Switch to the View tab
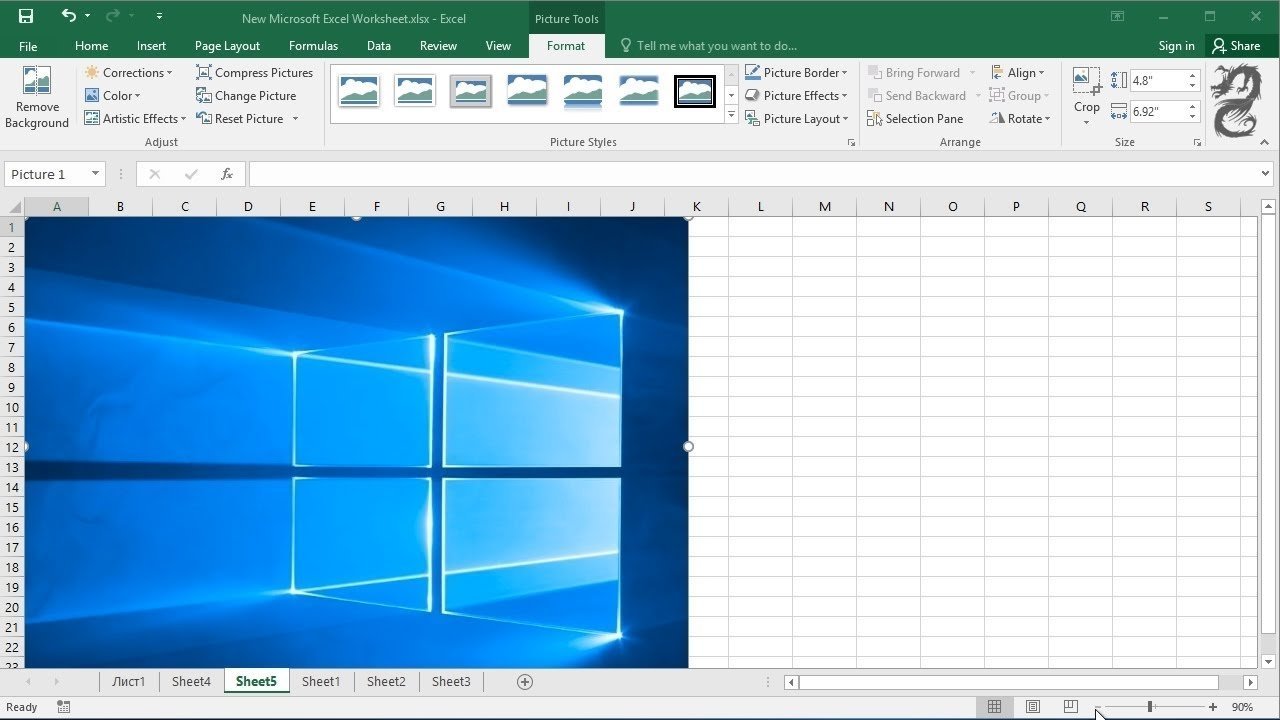The height and width of the screenshot is (720, 1280). coord(498,46)
